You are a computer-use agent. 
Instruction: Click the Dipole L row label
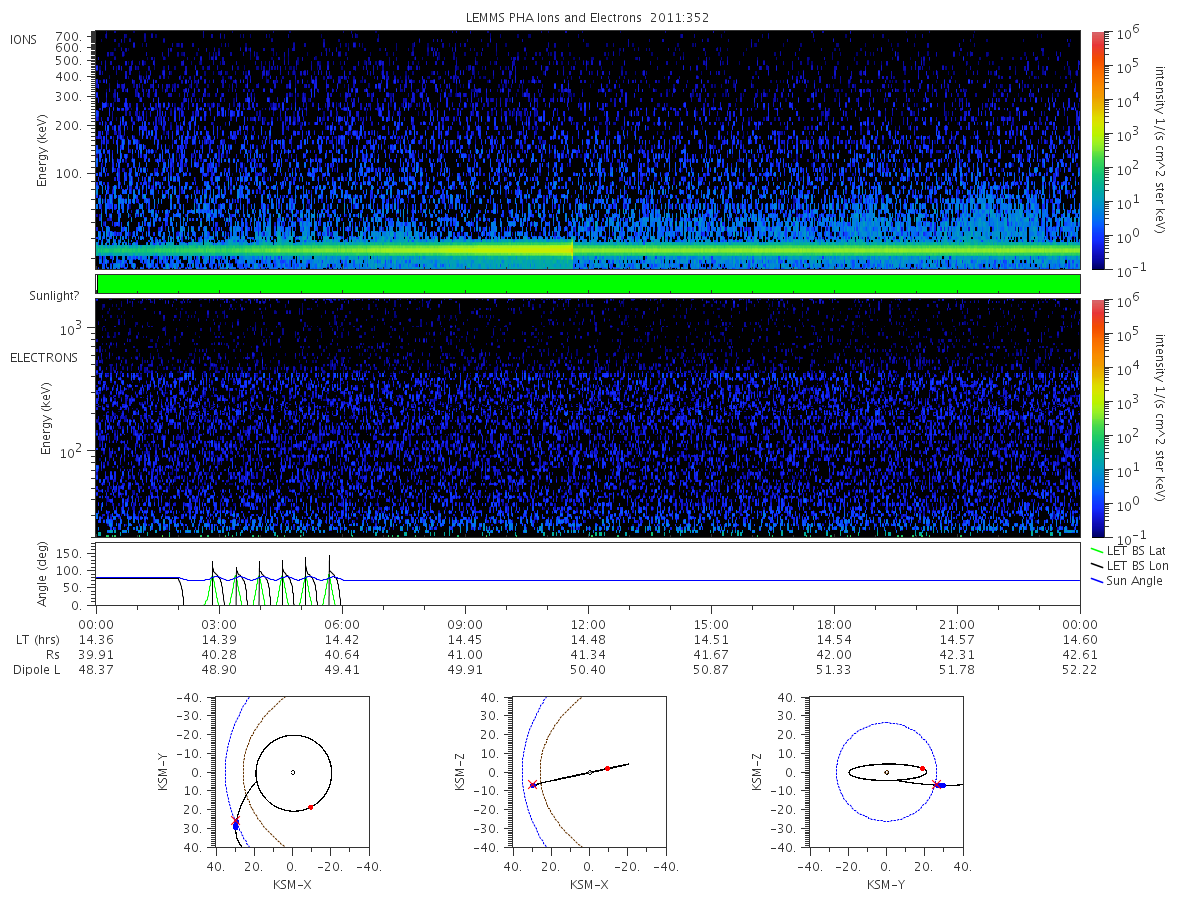click(37, 669)
